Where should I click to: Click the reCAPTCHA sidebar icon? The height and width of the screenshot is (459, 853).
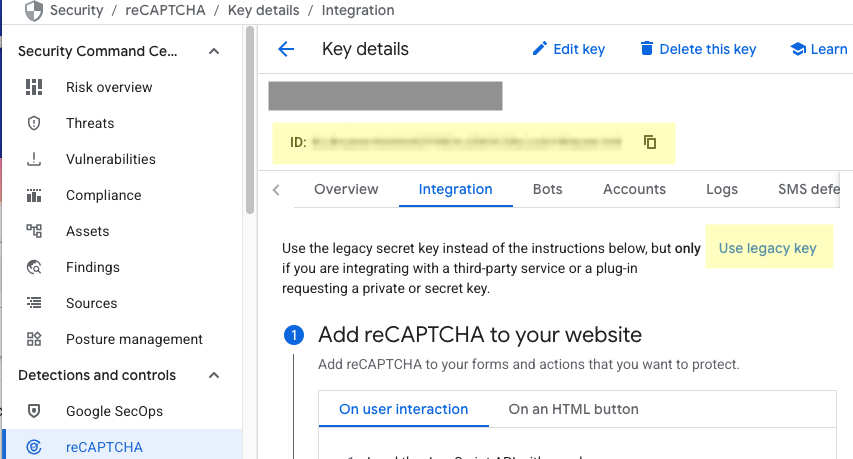click(x=34, y=447)
